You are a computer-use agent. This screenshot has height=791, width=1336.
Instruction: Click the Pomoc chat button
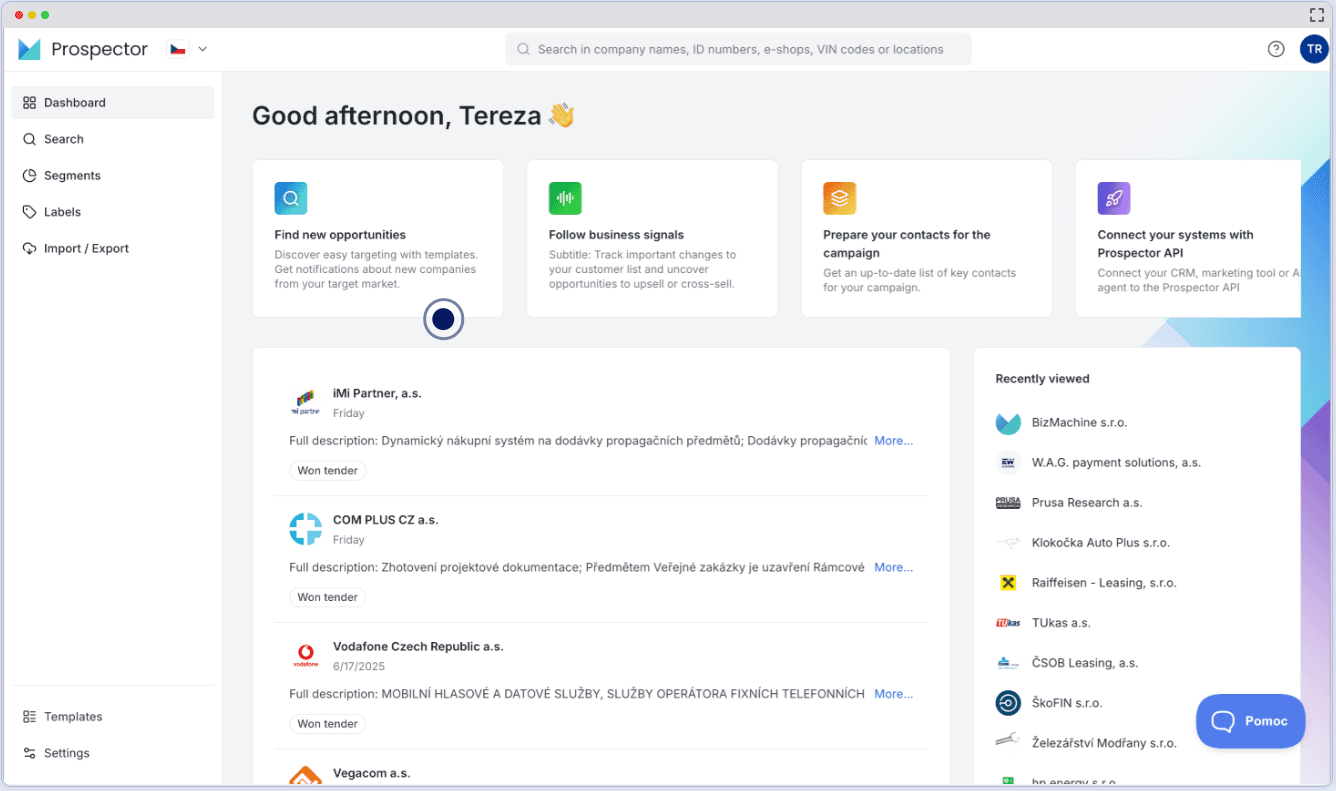tap(1250, 721)
